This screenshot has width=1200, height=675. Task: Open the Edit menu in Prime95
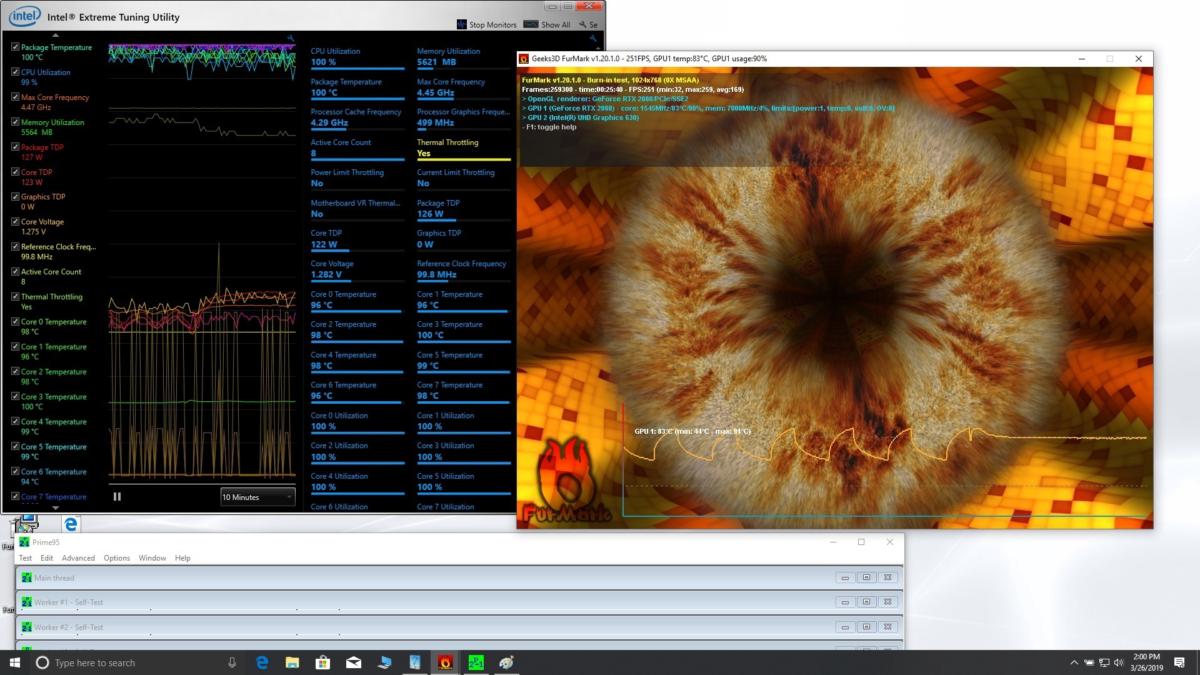tap(46, 558)
